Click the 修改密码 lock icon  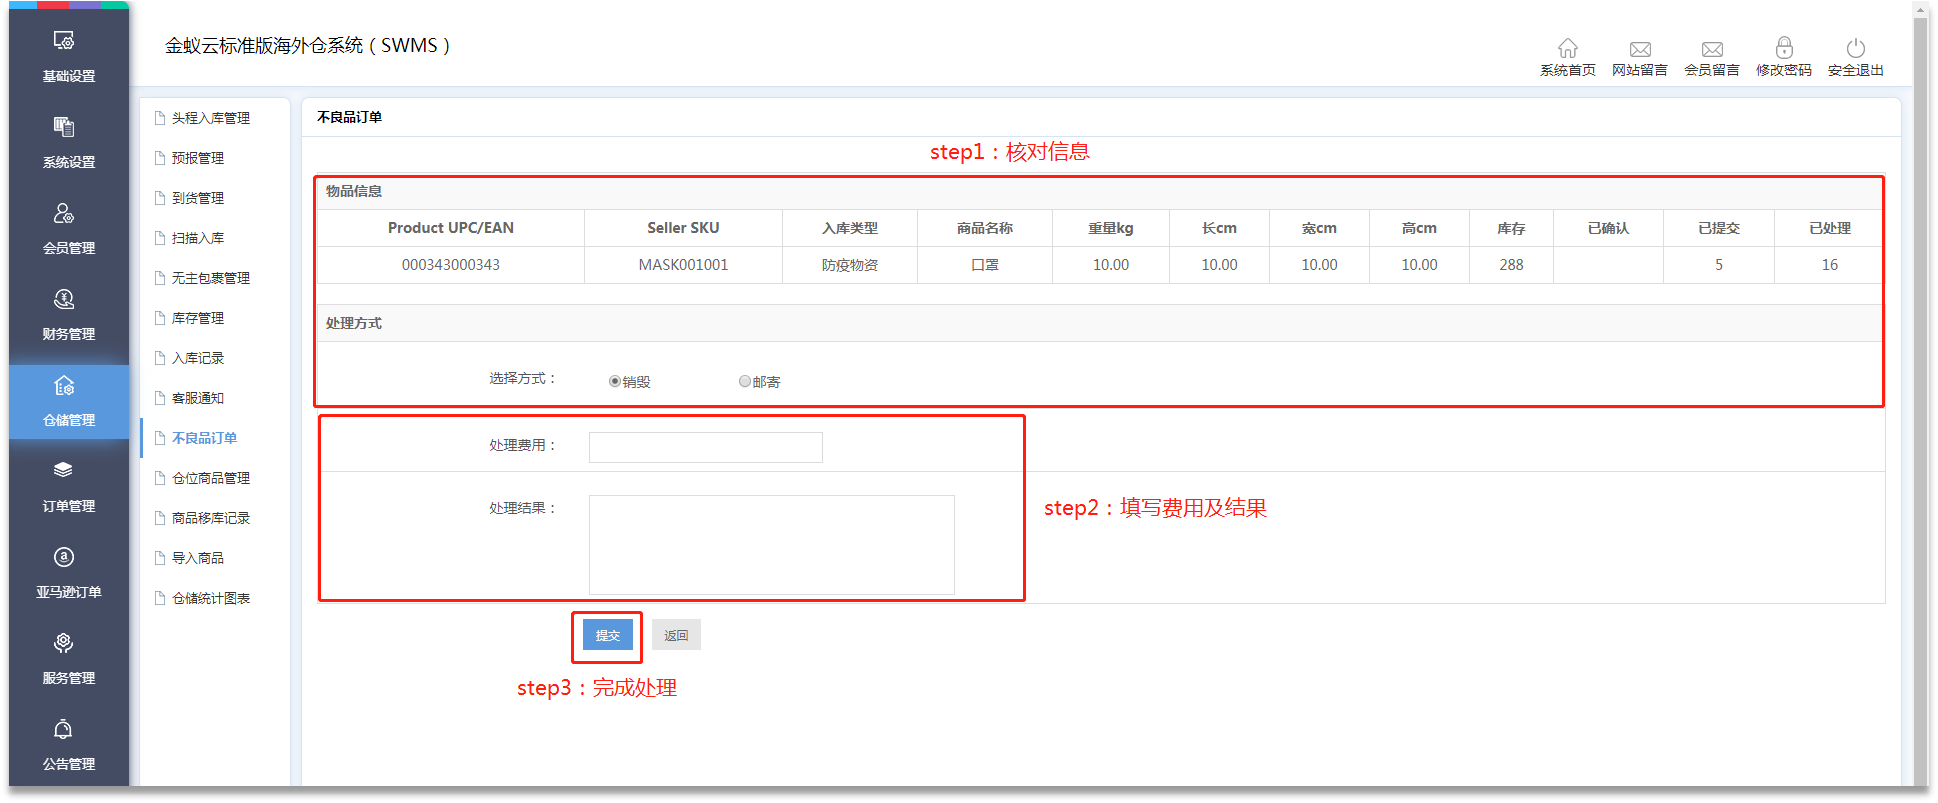pos(1783,49)
